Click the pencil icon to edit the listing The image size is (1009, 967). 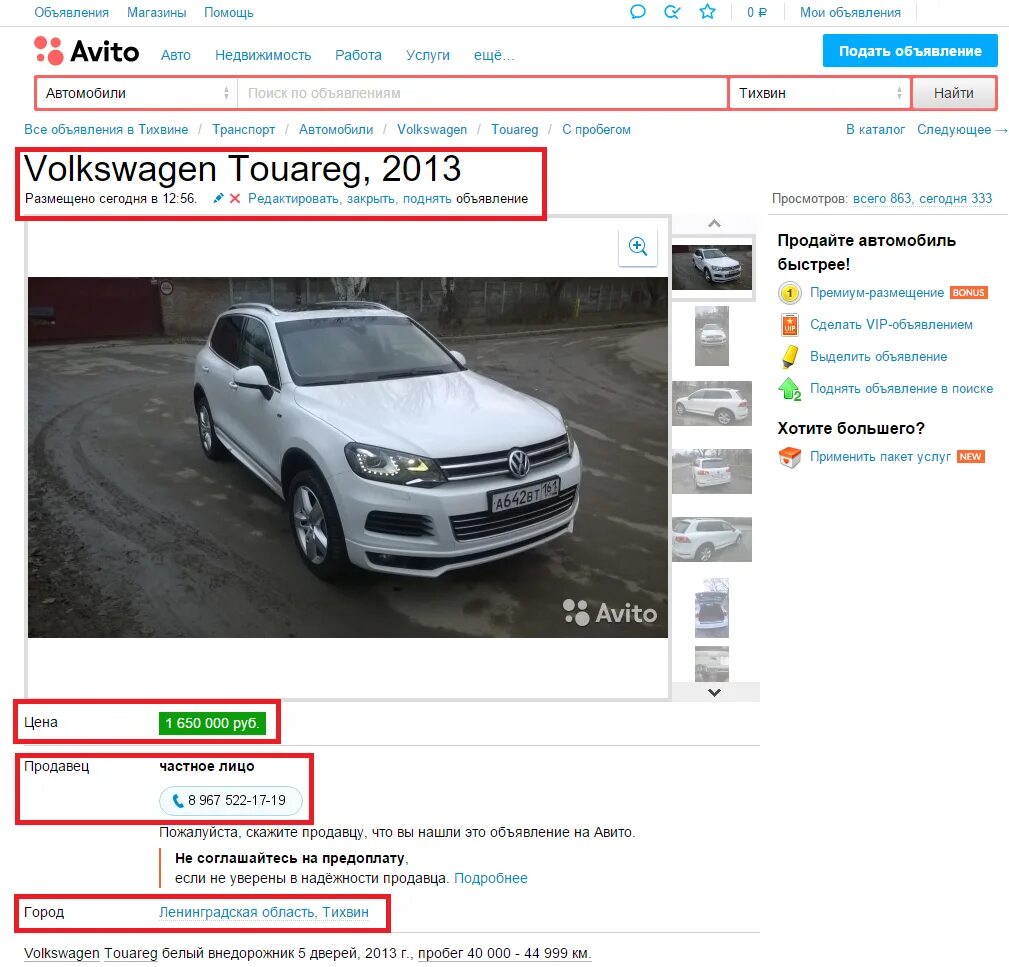(x=217, y=198)
